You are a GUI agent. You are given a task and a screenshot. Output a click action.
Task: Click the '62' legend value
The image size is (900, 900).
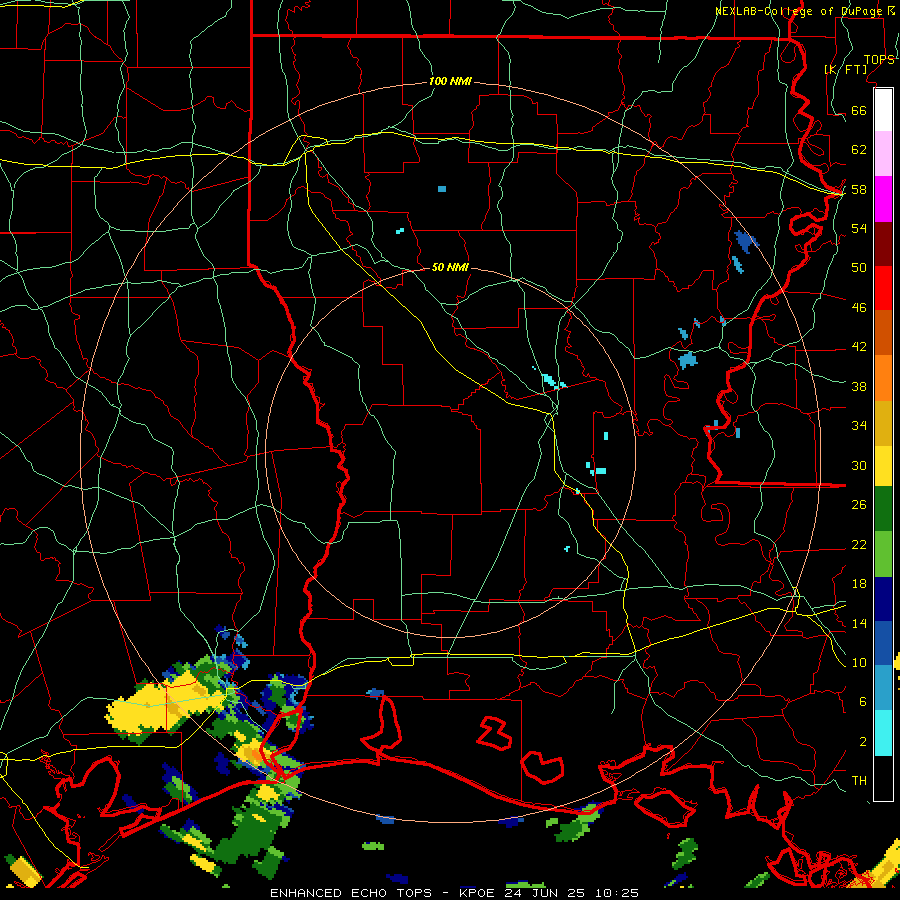pyautogui.click(x=859, y=150)
